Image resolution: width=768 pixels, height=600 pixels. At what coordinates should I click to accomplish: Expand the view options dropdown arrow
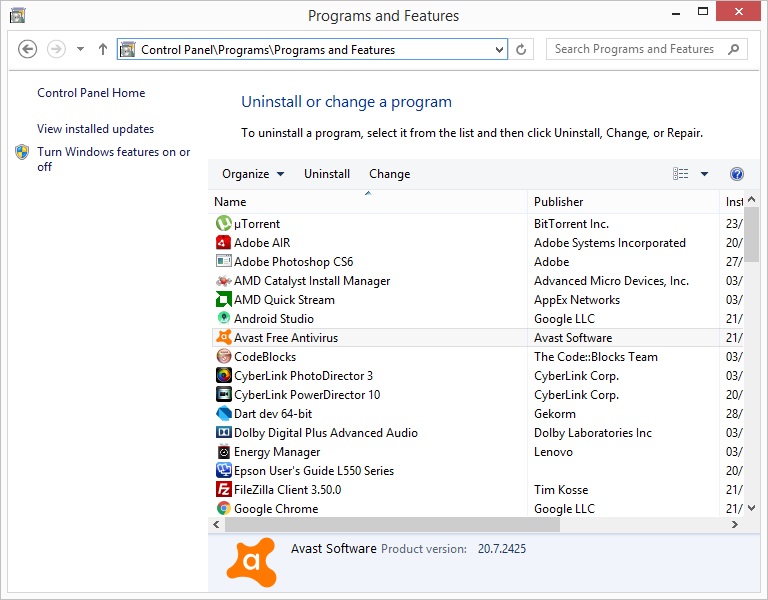[704, 174]
